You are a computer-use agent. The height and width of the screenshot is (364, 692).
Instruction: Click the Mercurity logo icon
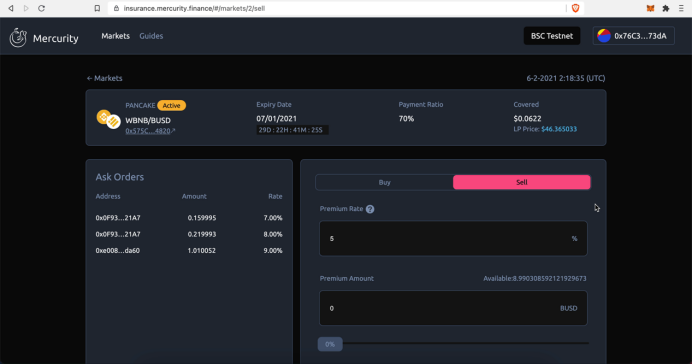pyautogui.click(x=18, y=38)
